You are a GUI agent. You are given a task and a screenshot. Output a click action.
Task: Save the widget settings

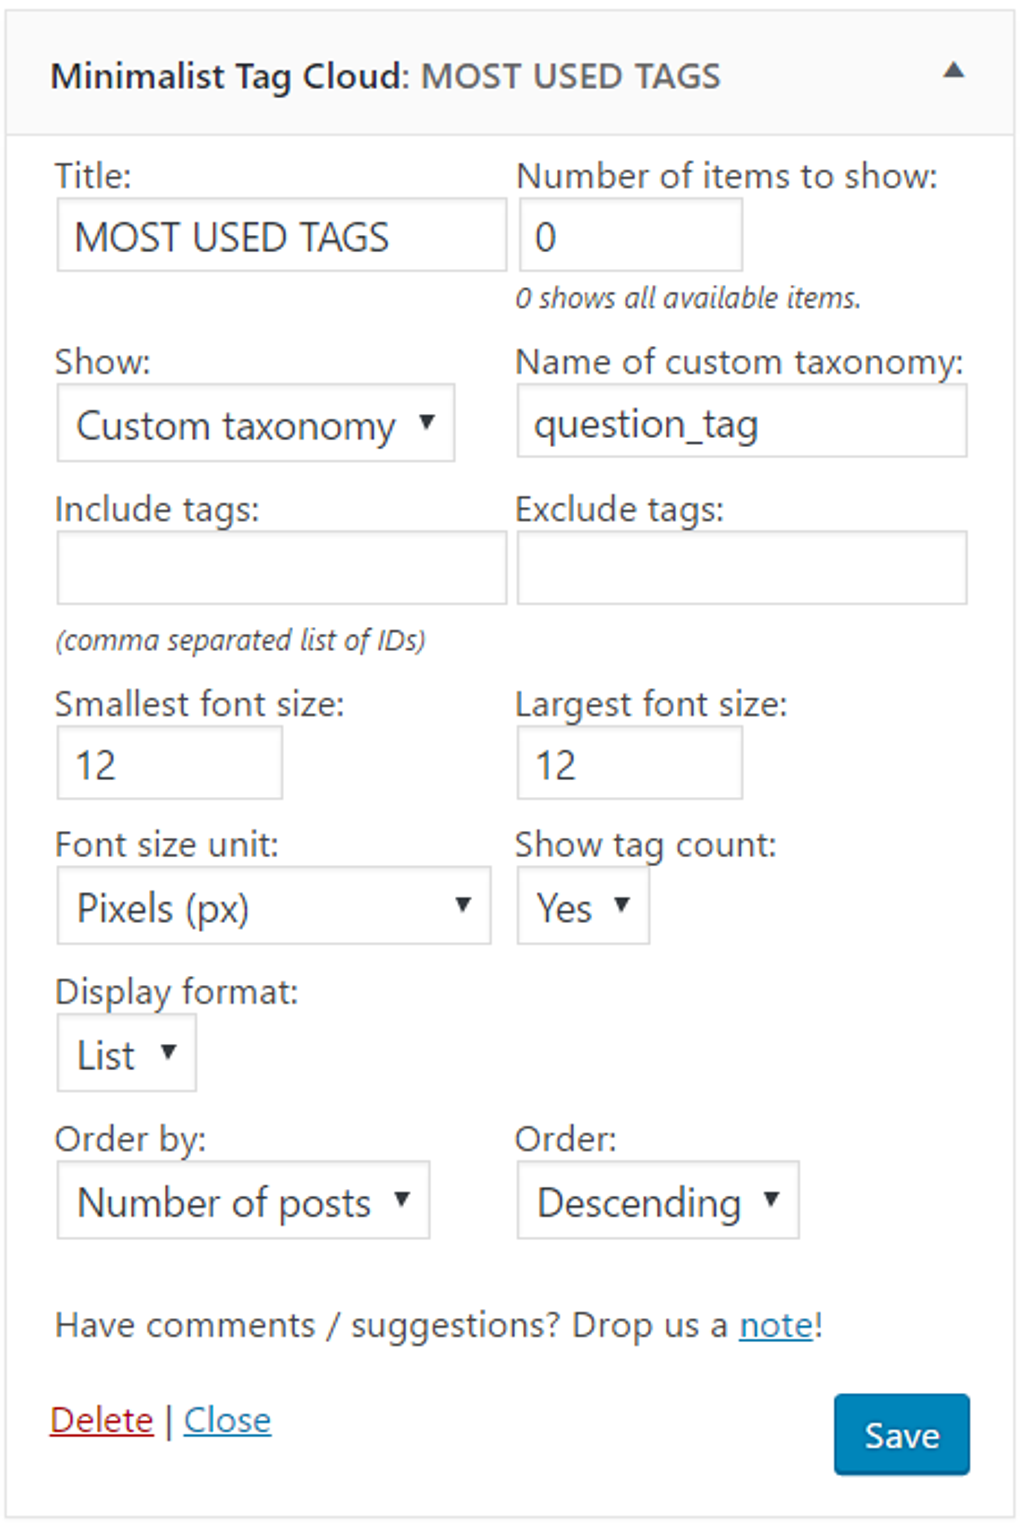(901, 1435)
